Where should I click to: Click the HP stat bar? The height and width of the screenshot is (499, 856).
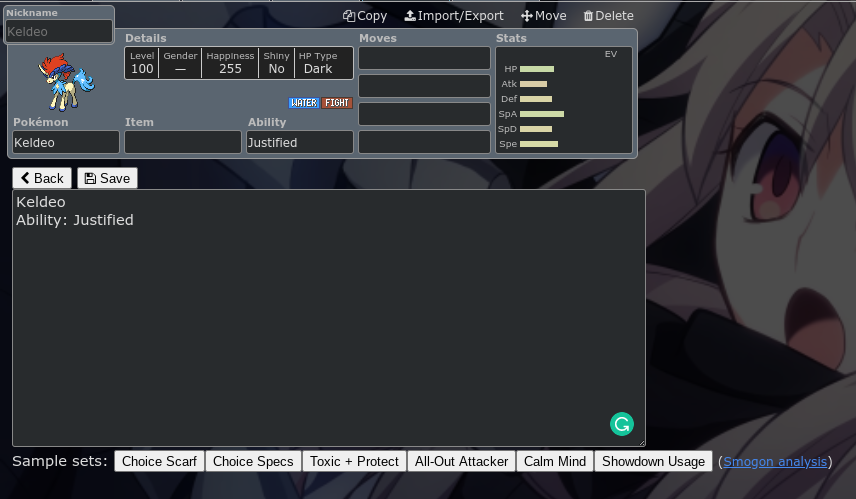[x=537, y=69]
